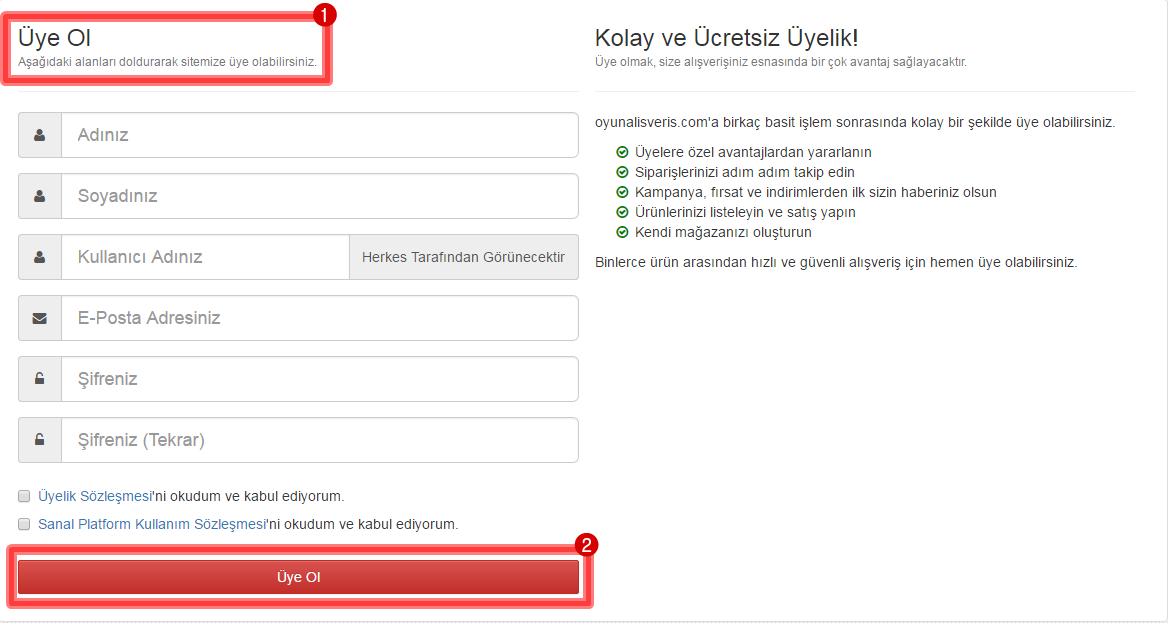This screenshot has width=1168, height=623.
Task: Focus the Soyadınız input field
Action: pos(320,196)
